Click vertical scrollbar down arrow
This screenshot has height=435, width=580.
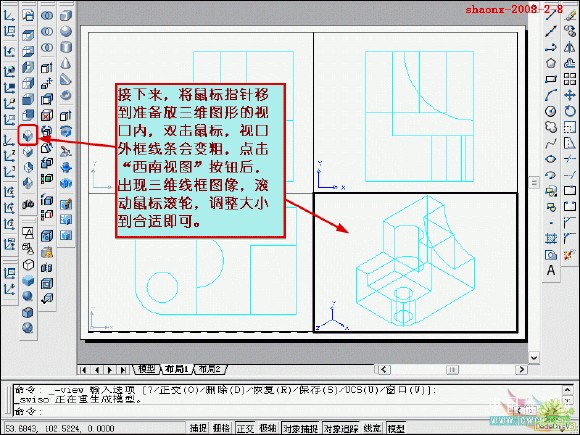[534, 357]
